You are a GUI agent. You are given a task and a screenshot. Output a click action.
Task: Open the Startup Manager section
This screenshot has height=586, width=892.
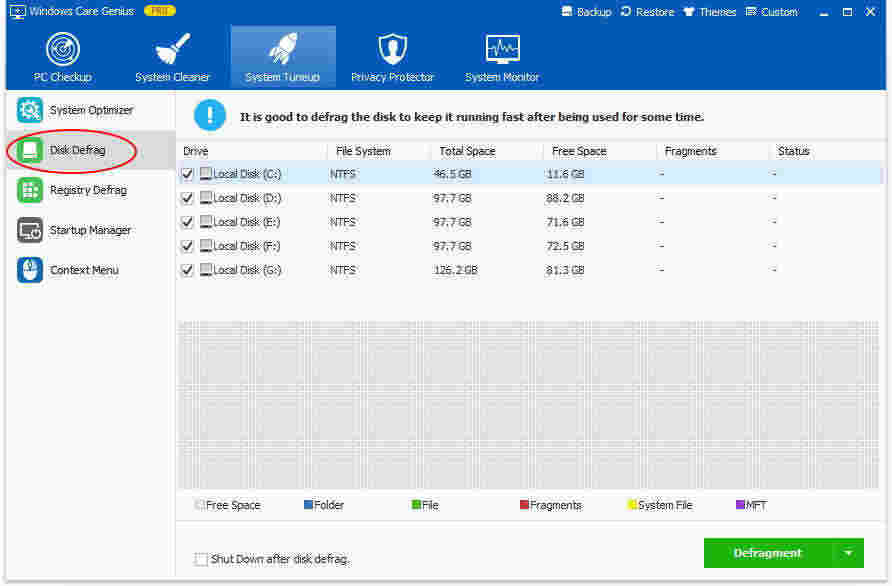pyautogui.click(x=90, y=230)
